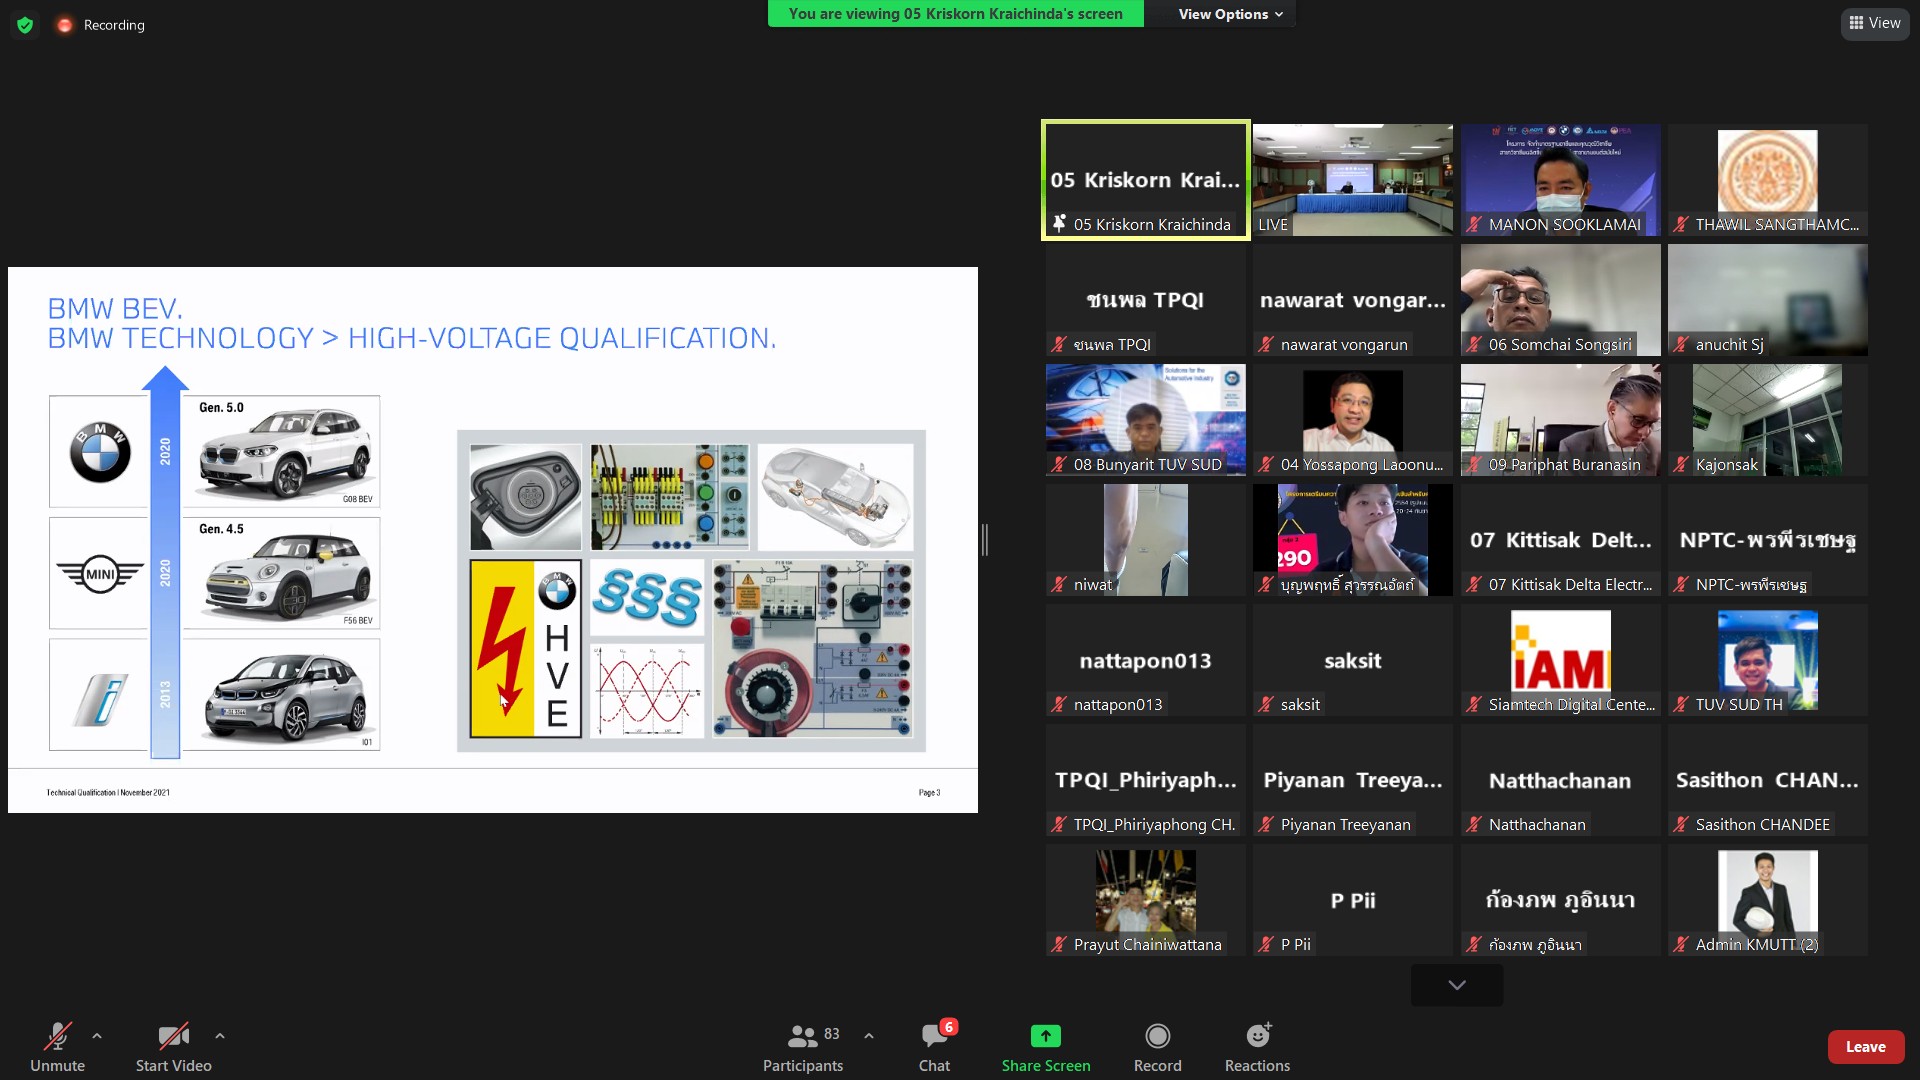Expand audio options arrow next to Unmute
Image resolution: width=1920 pixels, height=1080 pixels.
[x=97, y=1036]
